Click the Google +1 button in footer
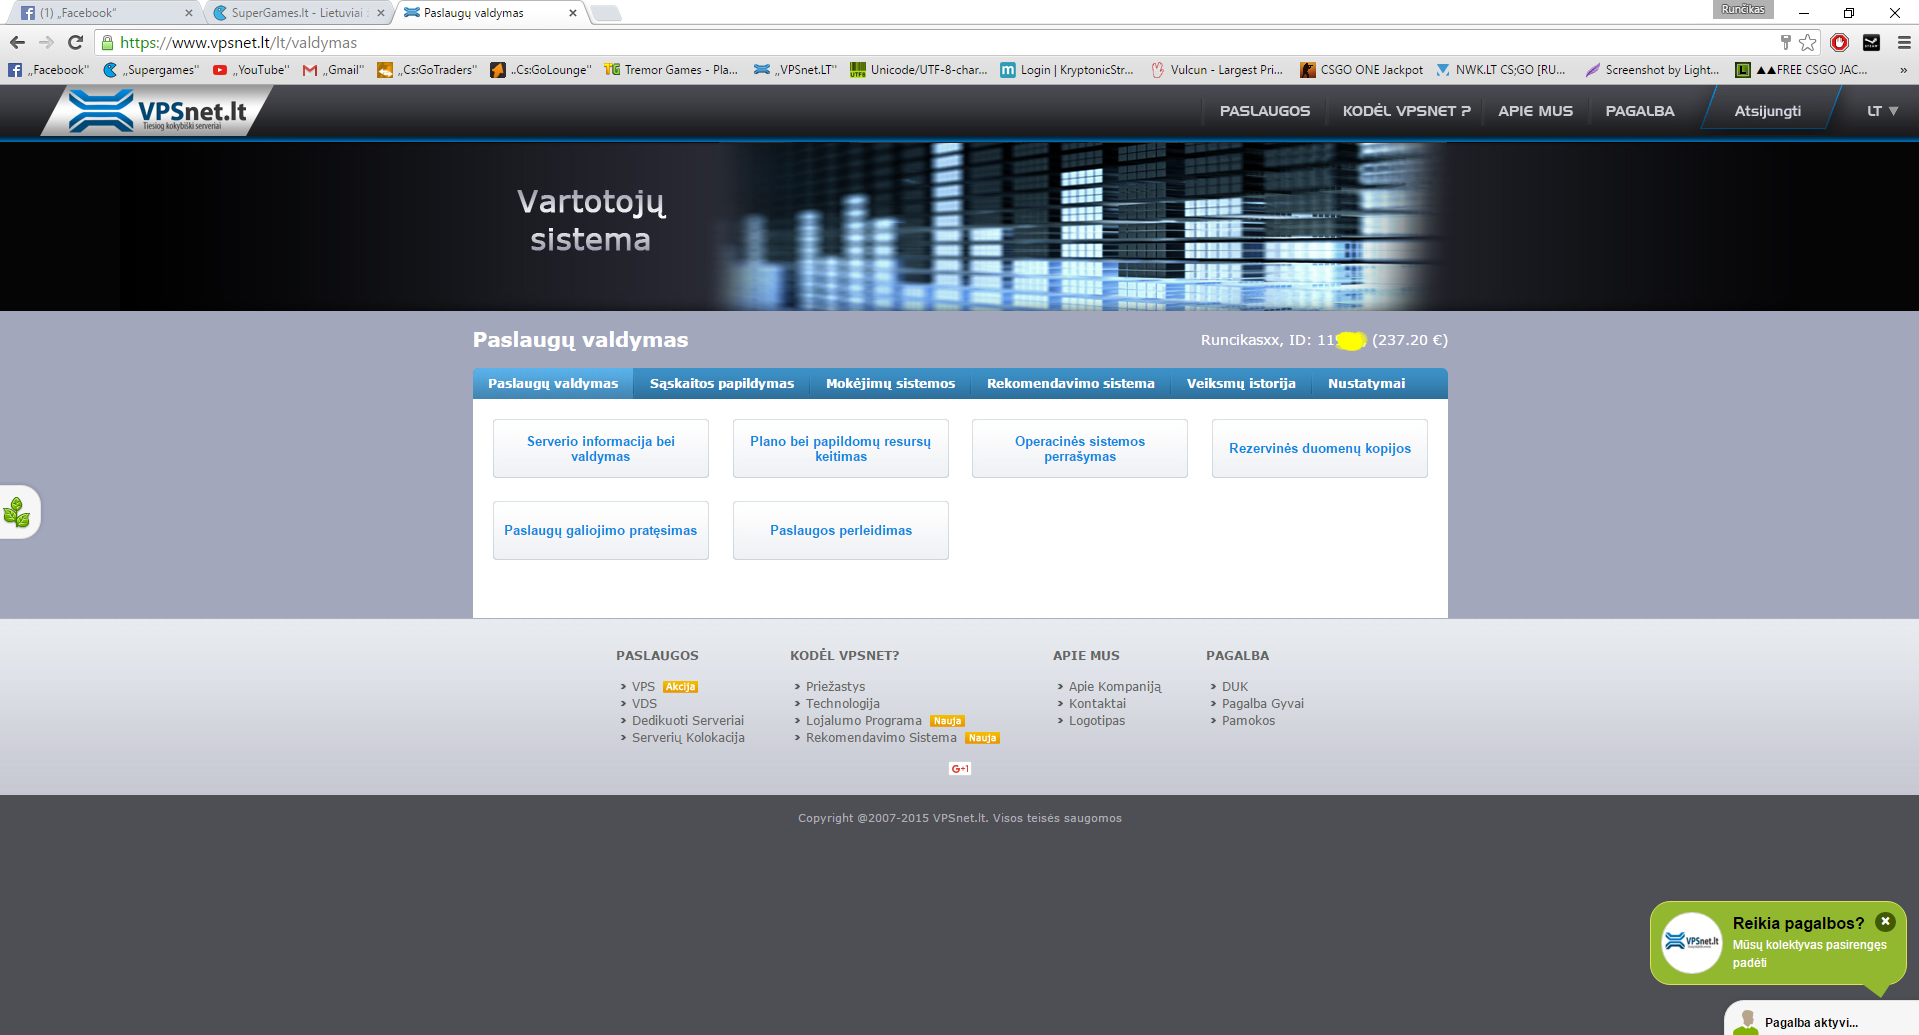1919x1035 pixels. (x=960, y=768)
